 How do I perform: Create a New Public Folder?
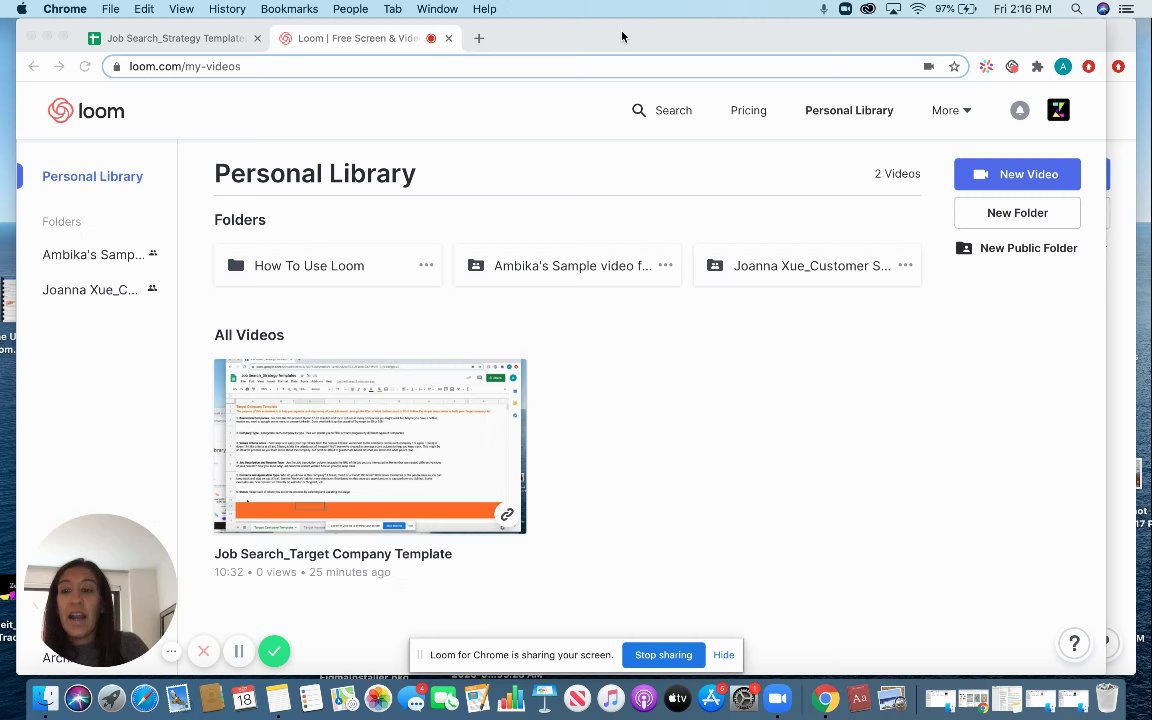[x=1017, y=248]
